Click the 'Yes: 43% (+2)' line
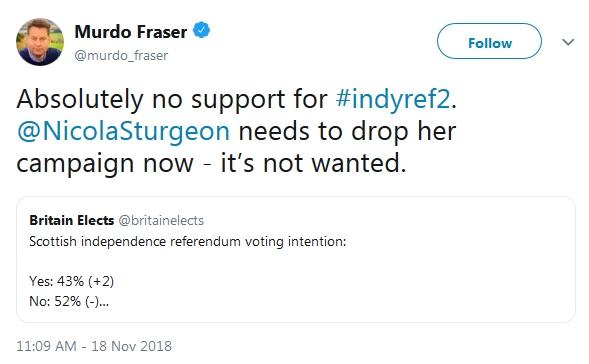589x364 pixels. pos(71,281)
